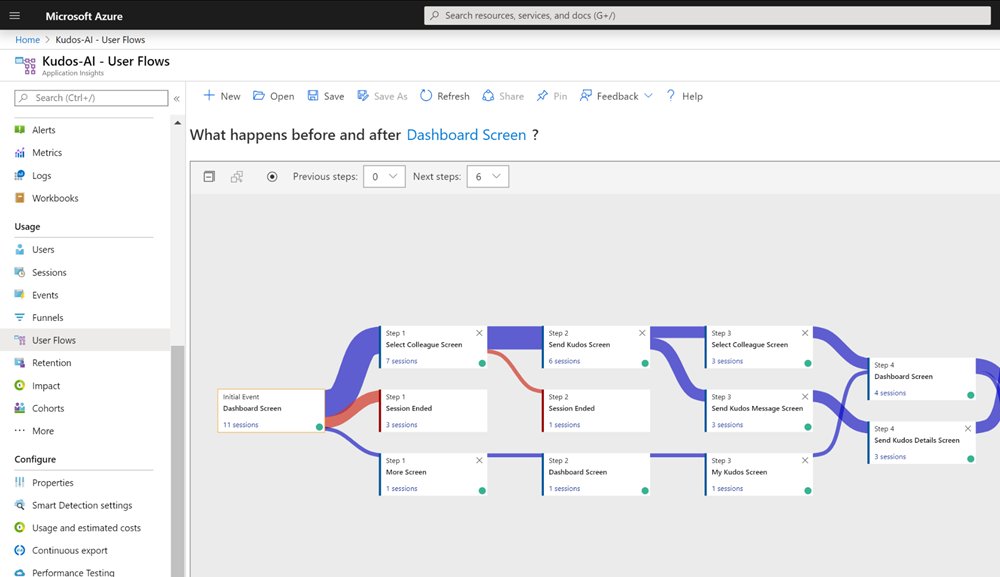The height and width of the screenshot is (577, 1000).
Task: Open Workbooks in sidebar
Action: tap(55, 198)
